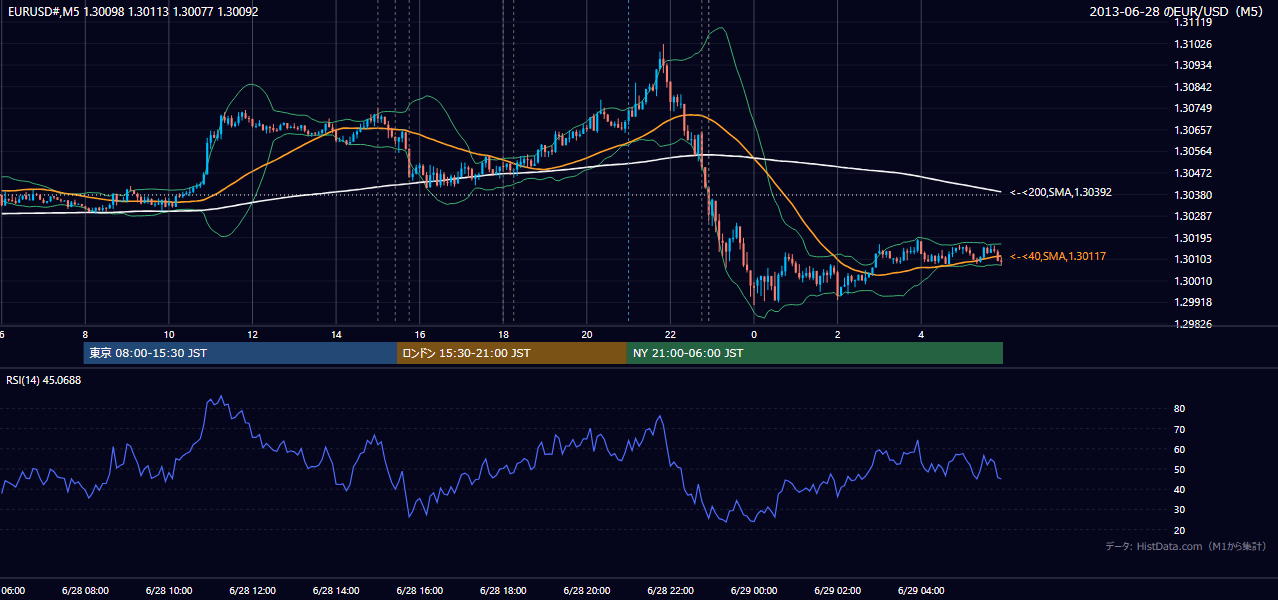Click RSI scale value 30
Image resolution: width=1278 pixels, height=600 pixels.
click(x=1180, y=510)
